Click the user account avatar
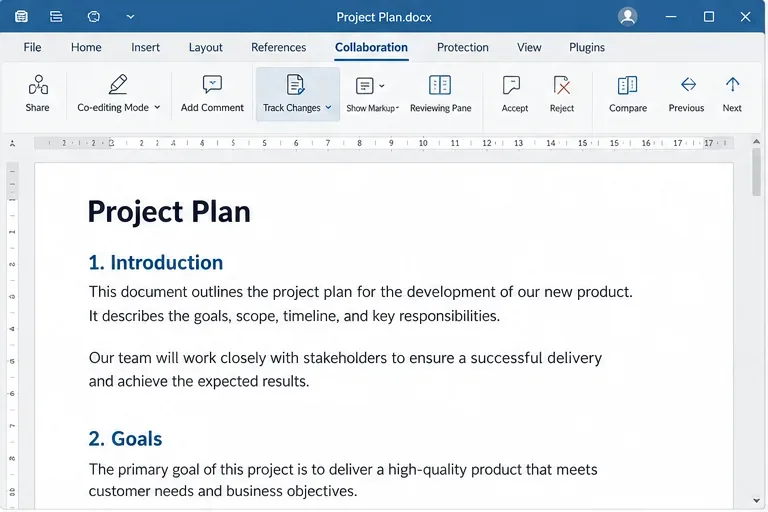 coord(627,17)
